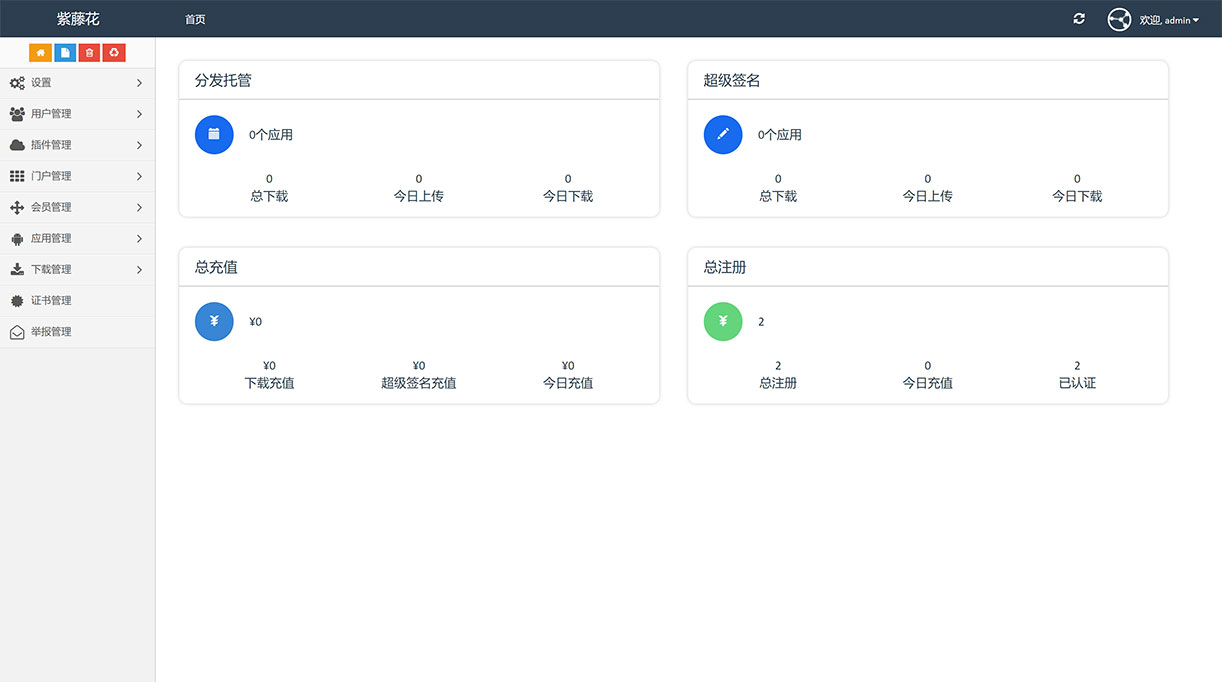The image size is (1222, 682).
Task: Click the orange home shortcut button
Action: [x=40, y=53]
